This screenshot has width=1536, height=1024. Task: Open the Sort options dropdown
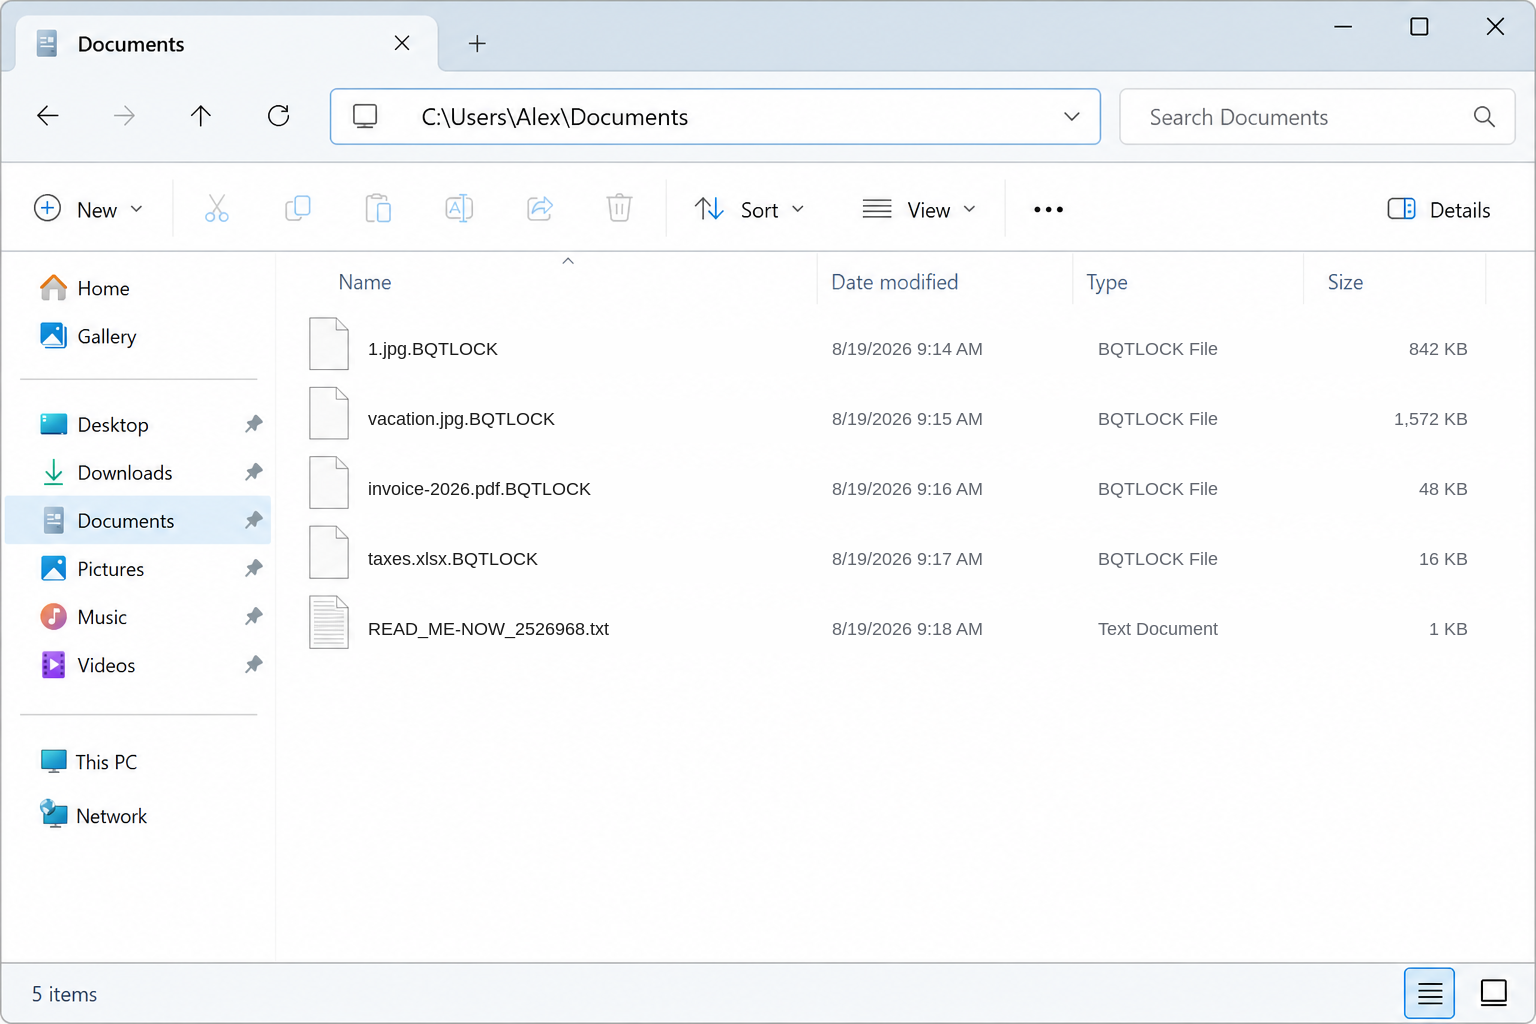pos(750,209)
